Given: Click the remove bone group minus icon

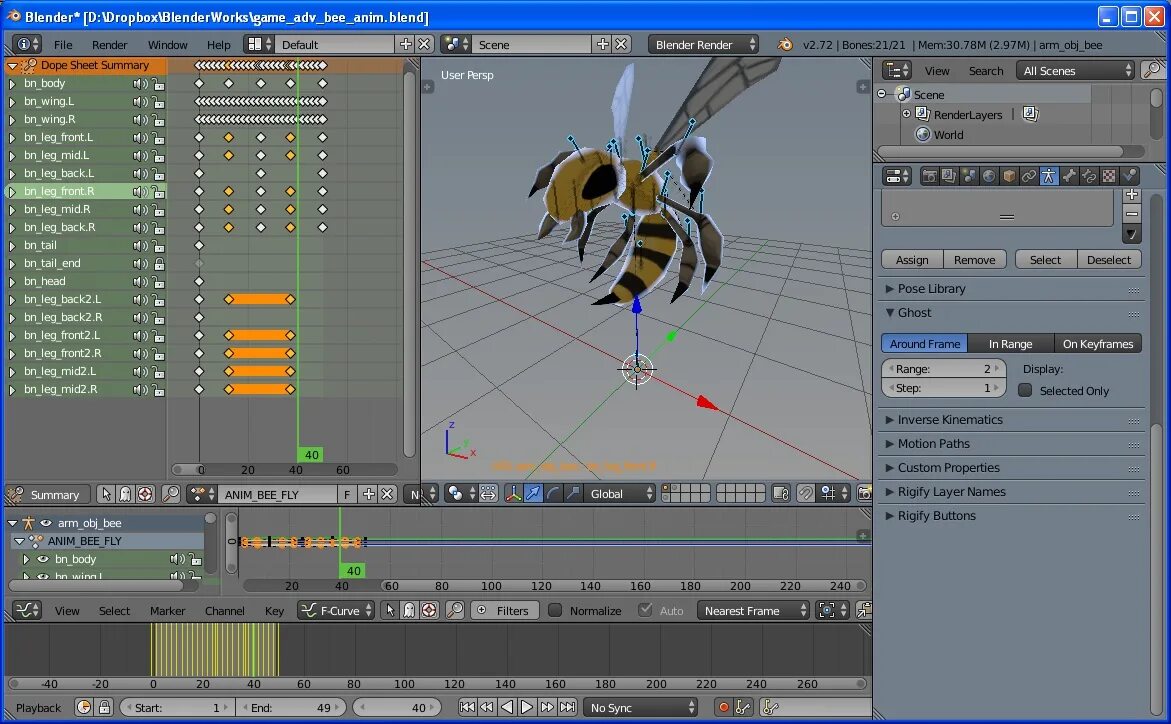Looking at the screenshot, I should tap(1132, 214).
